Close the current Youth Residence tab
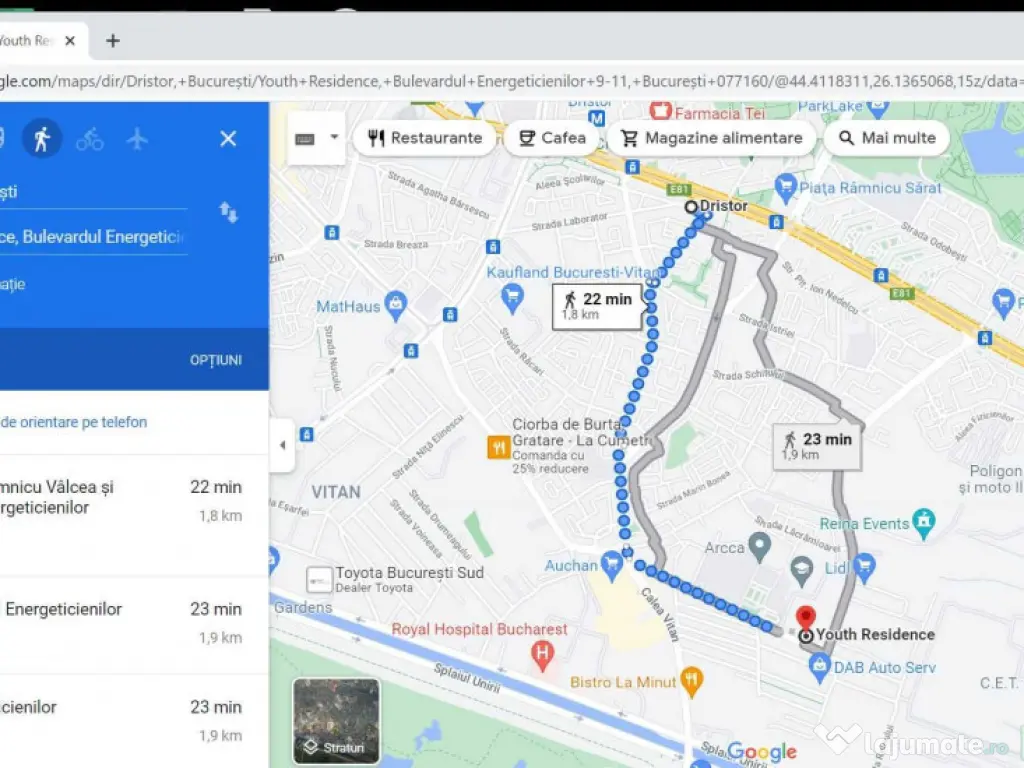The height and width of the screenshot is (768, 1024). click(x=70, y=41)
